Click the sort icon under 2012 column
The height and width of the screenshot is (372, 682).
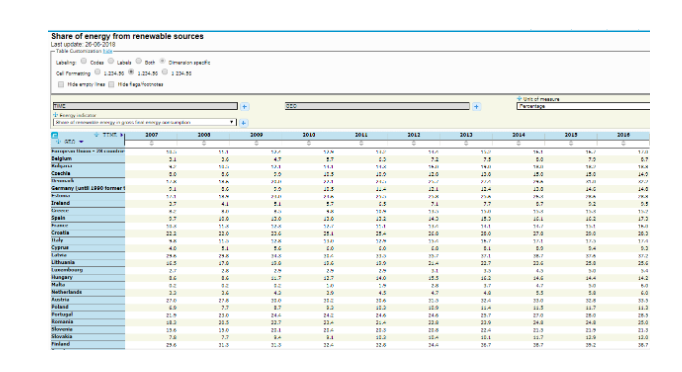tap(414, 143)
